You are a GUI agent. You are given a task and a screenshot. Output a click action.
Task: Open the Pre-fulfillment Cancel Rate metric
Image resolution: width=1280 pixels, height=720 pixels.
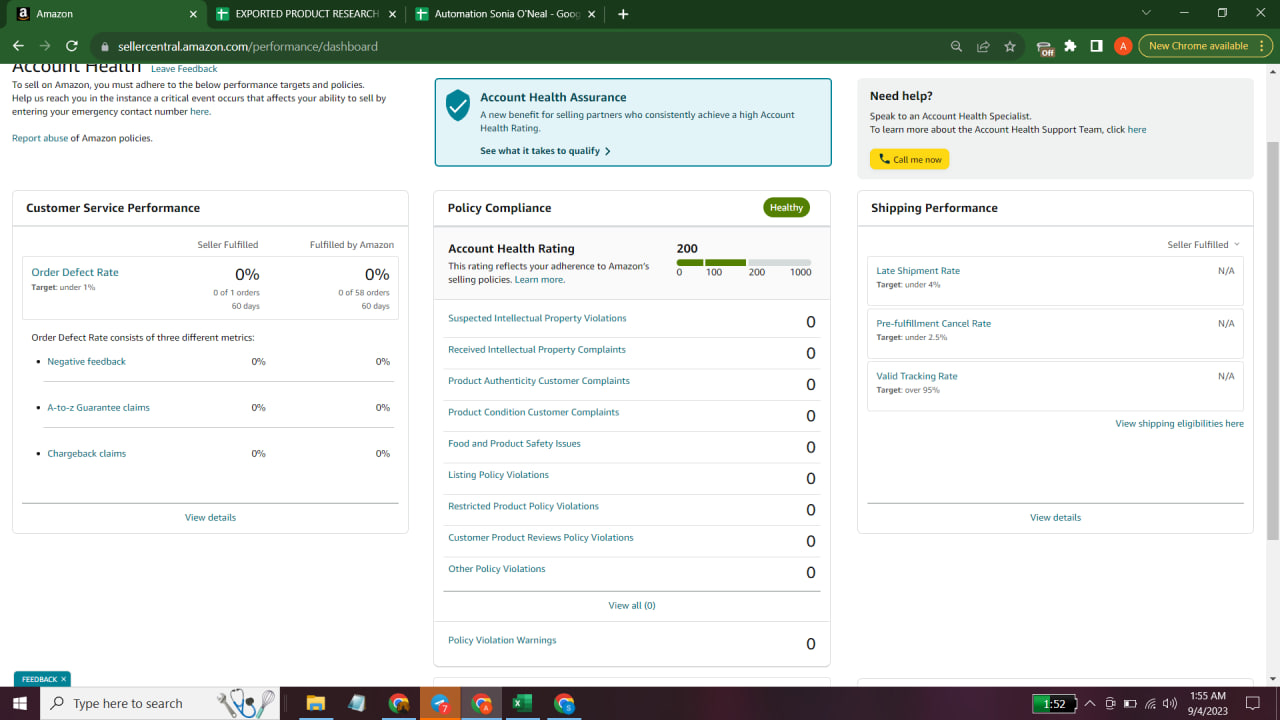click(934, 324)
